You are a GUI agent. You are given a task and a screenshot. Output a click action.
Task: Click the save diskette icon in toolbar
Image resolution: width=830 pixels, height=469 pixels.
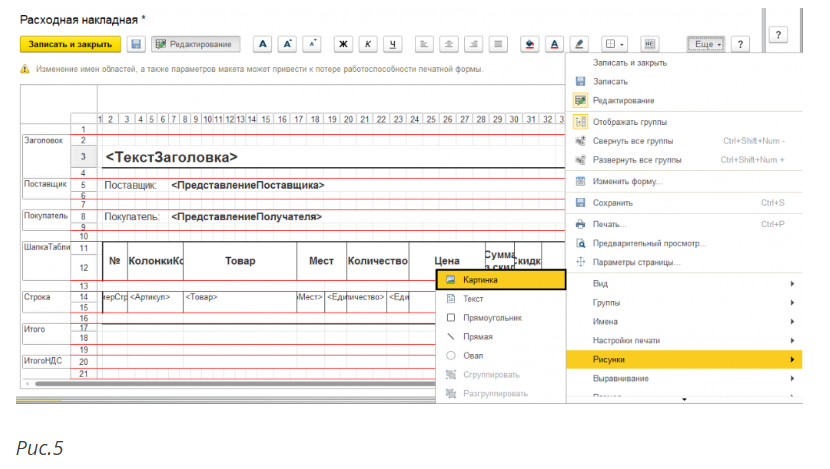(x=136, y=45)
